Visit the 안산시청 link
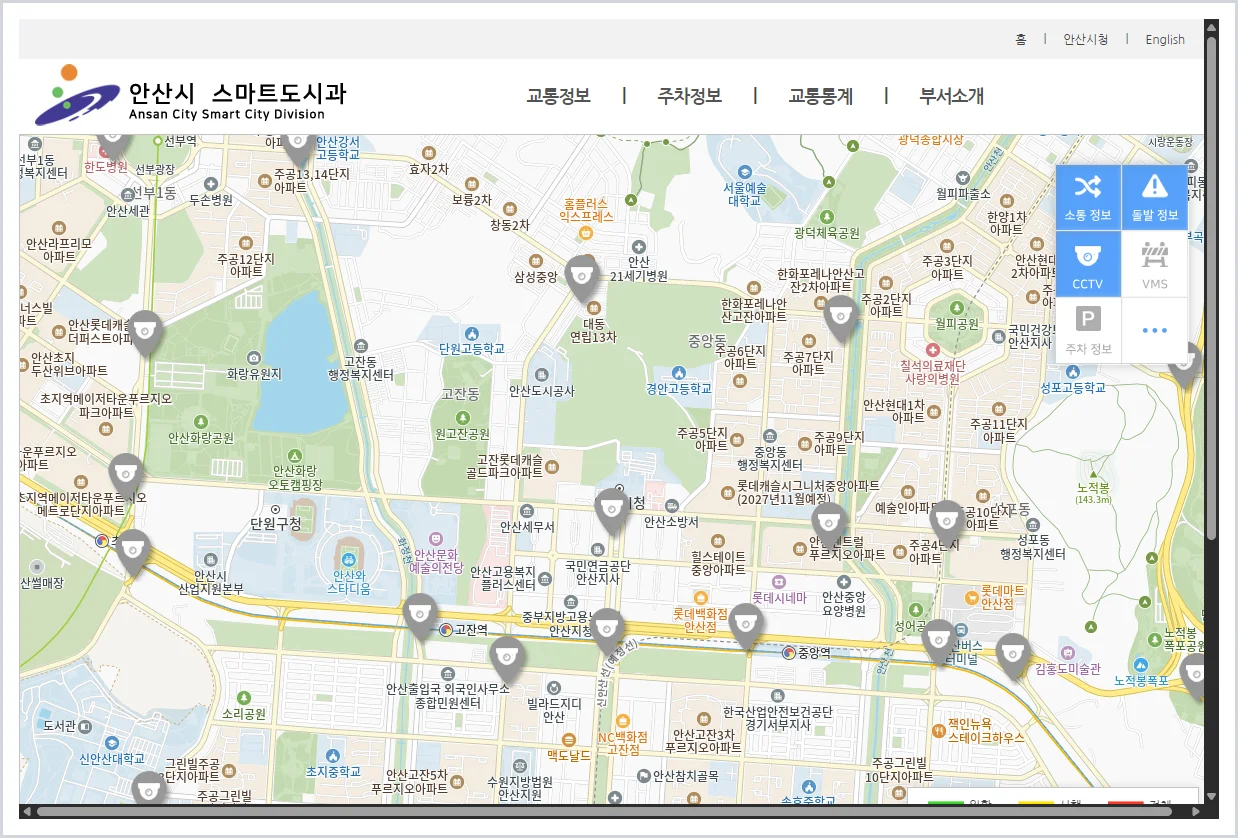 [1085, 39]
